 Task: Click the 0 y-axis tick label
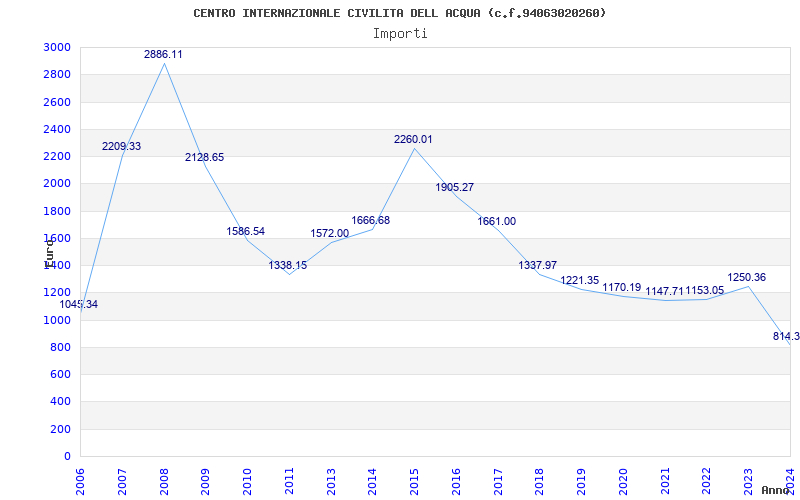click(x=68, y=457)
